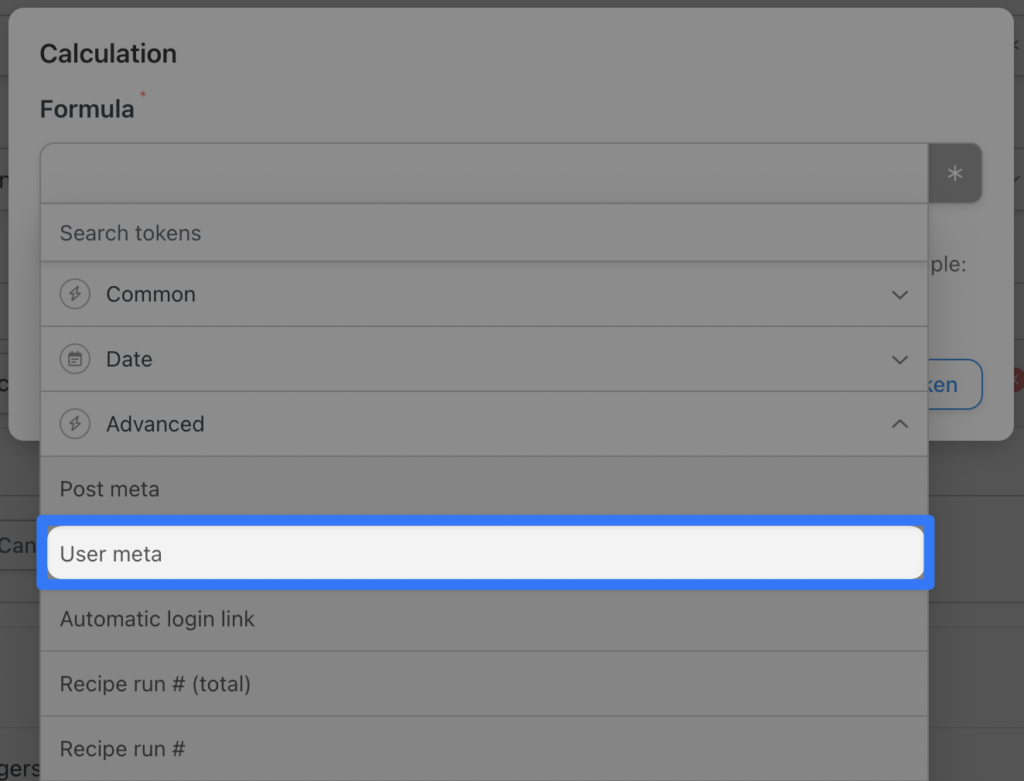Screen dimensions: 1024x781
Task: Click the lightning bolt icon beside Advanced
Action: [75, 423]
